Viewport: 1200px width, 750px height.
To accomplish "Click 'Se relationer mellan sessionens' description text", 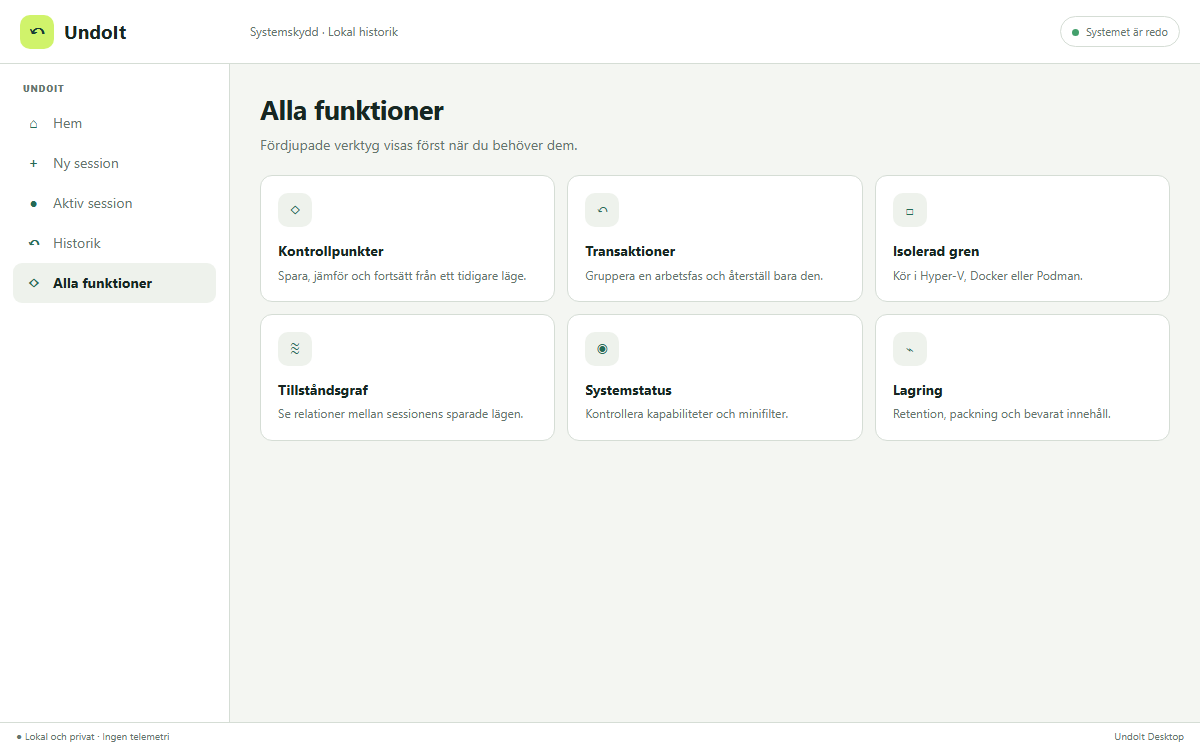I will 400,414.
